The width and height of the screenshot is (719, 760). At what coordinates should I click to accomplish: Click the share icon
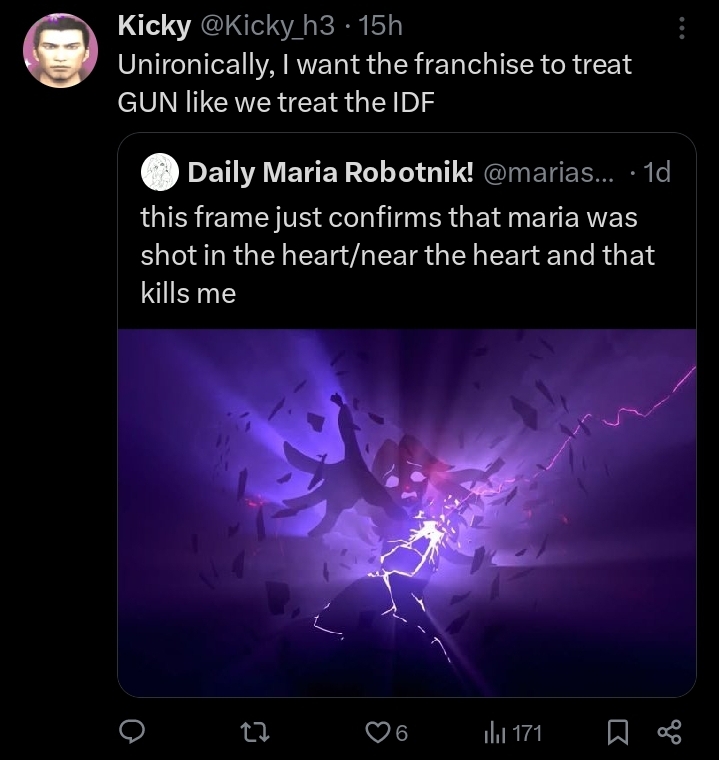coord(668,733)
